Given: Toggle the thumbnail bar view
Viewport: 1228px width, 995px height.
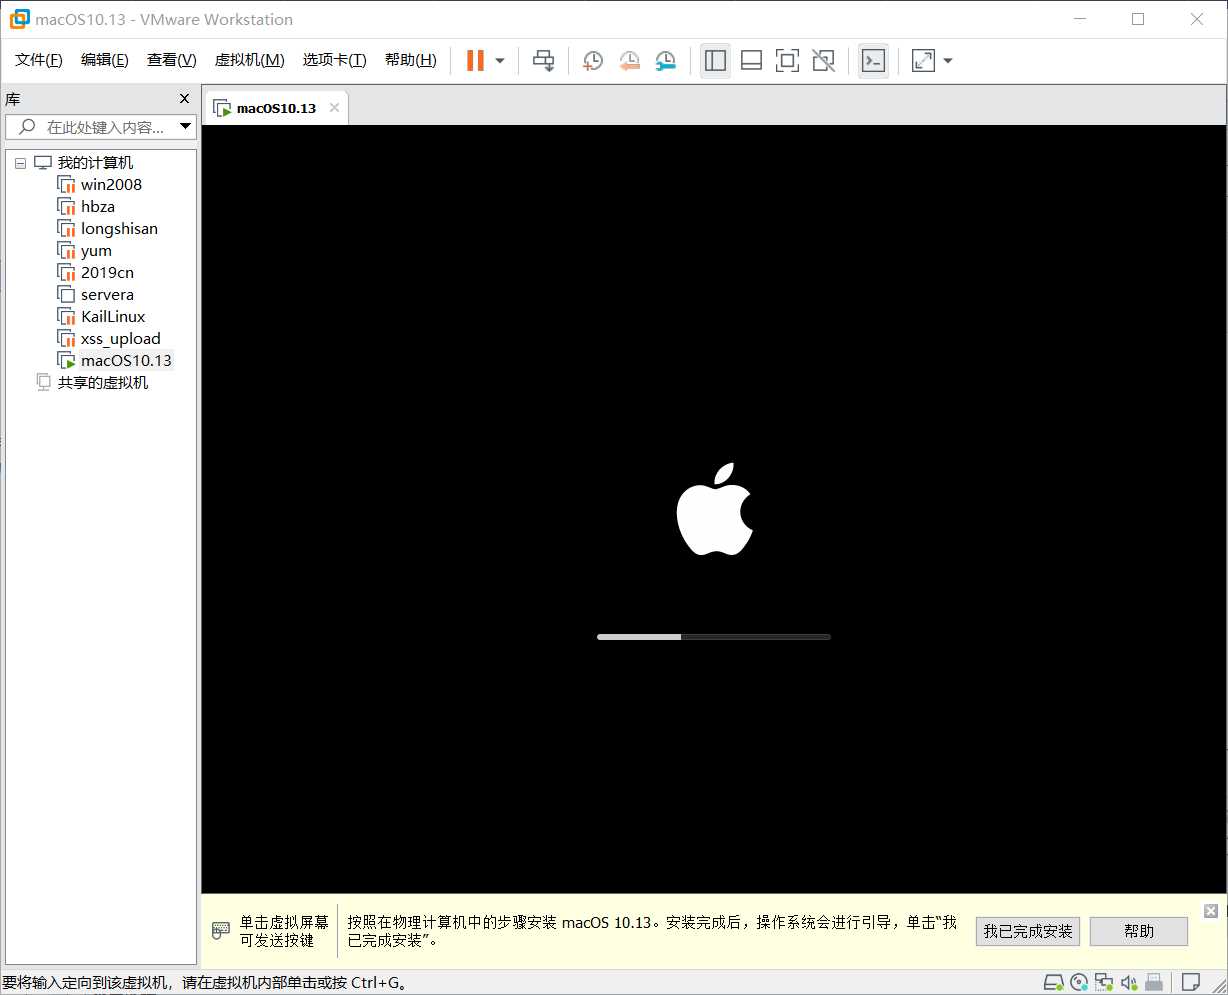Looking at the screenshot, I should click(751, 61).
